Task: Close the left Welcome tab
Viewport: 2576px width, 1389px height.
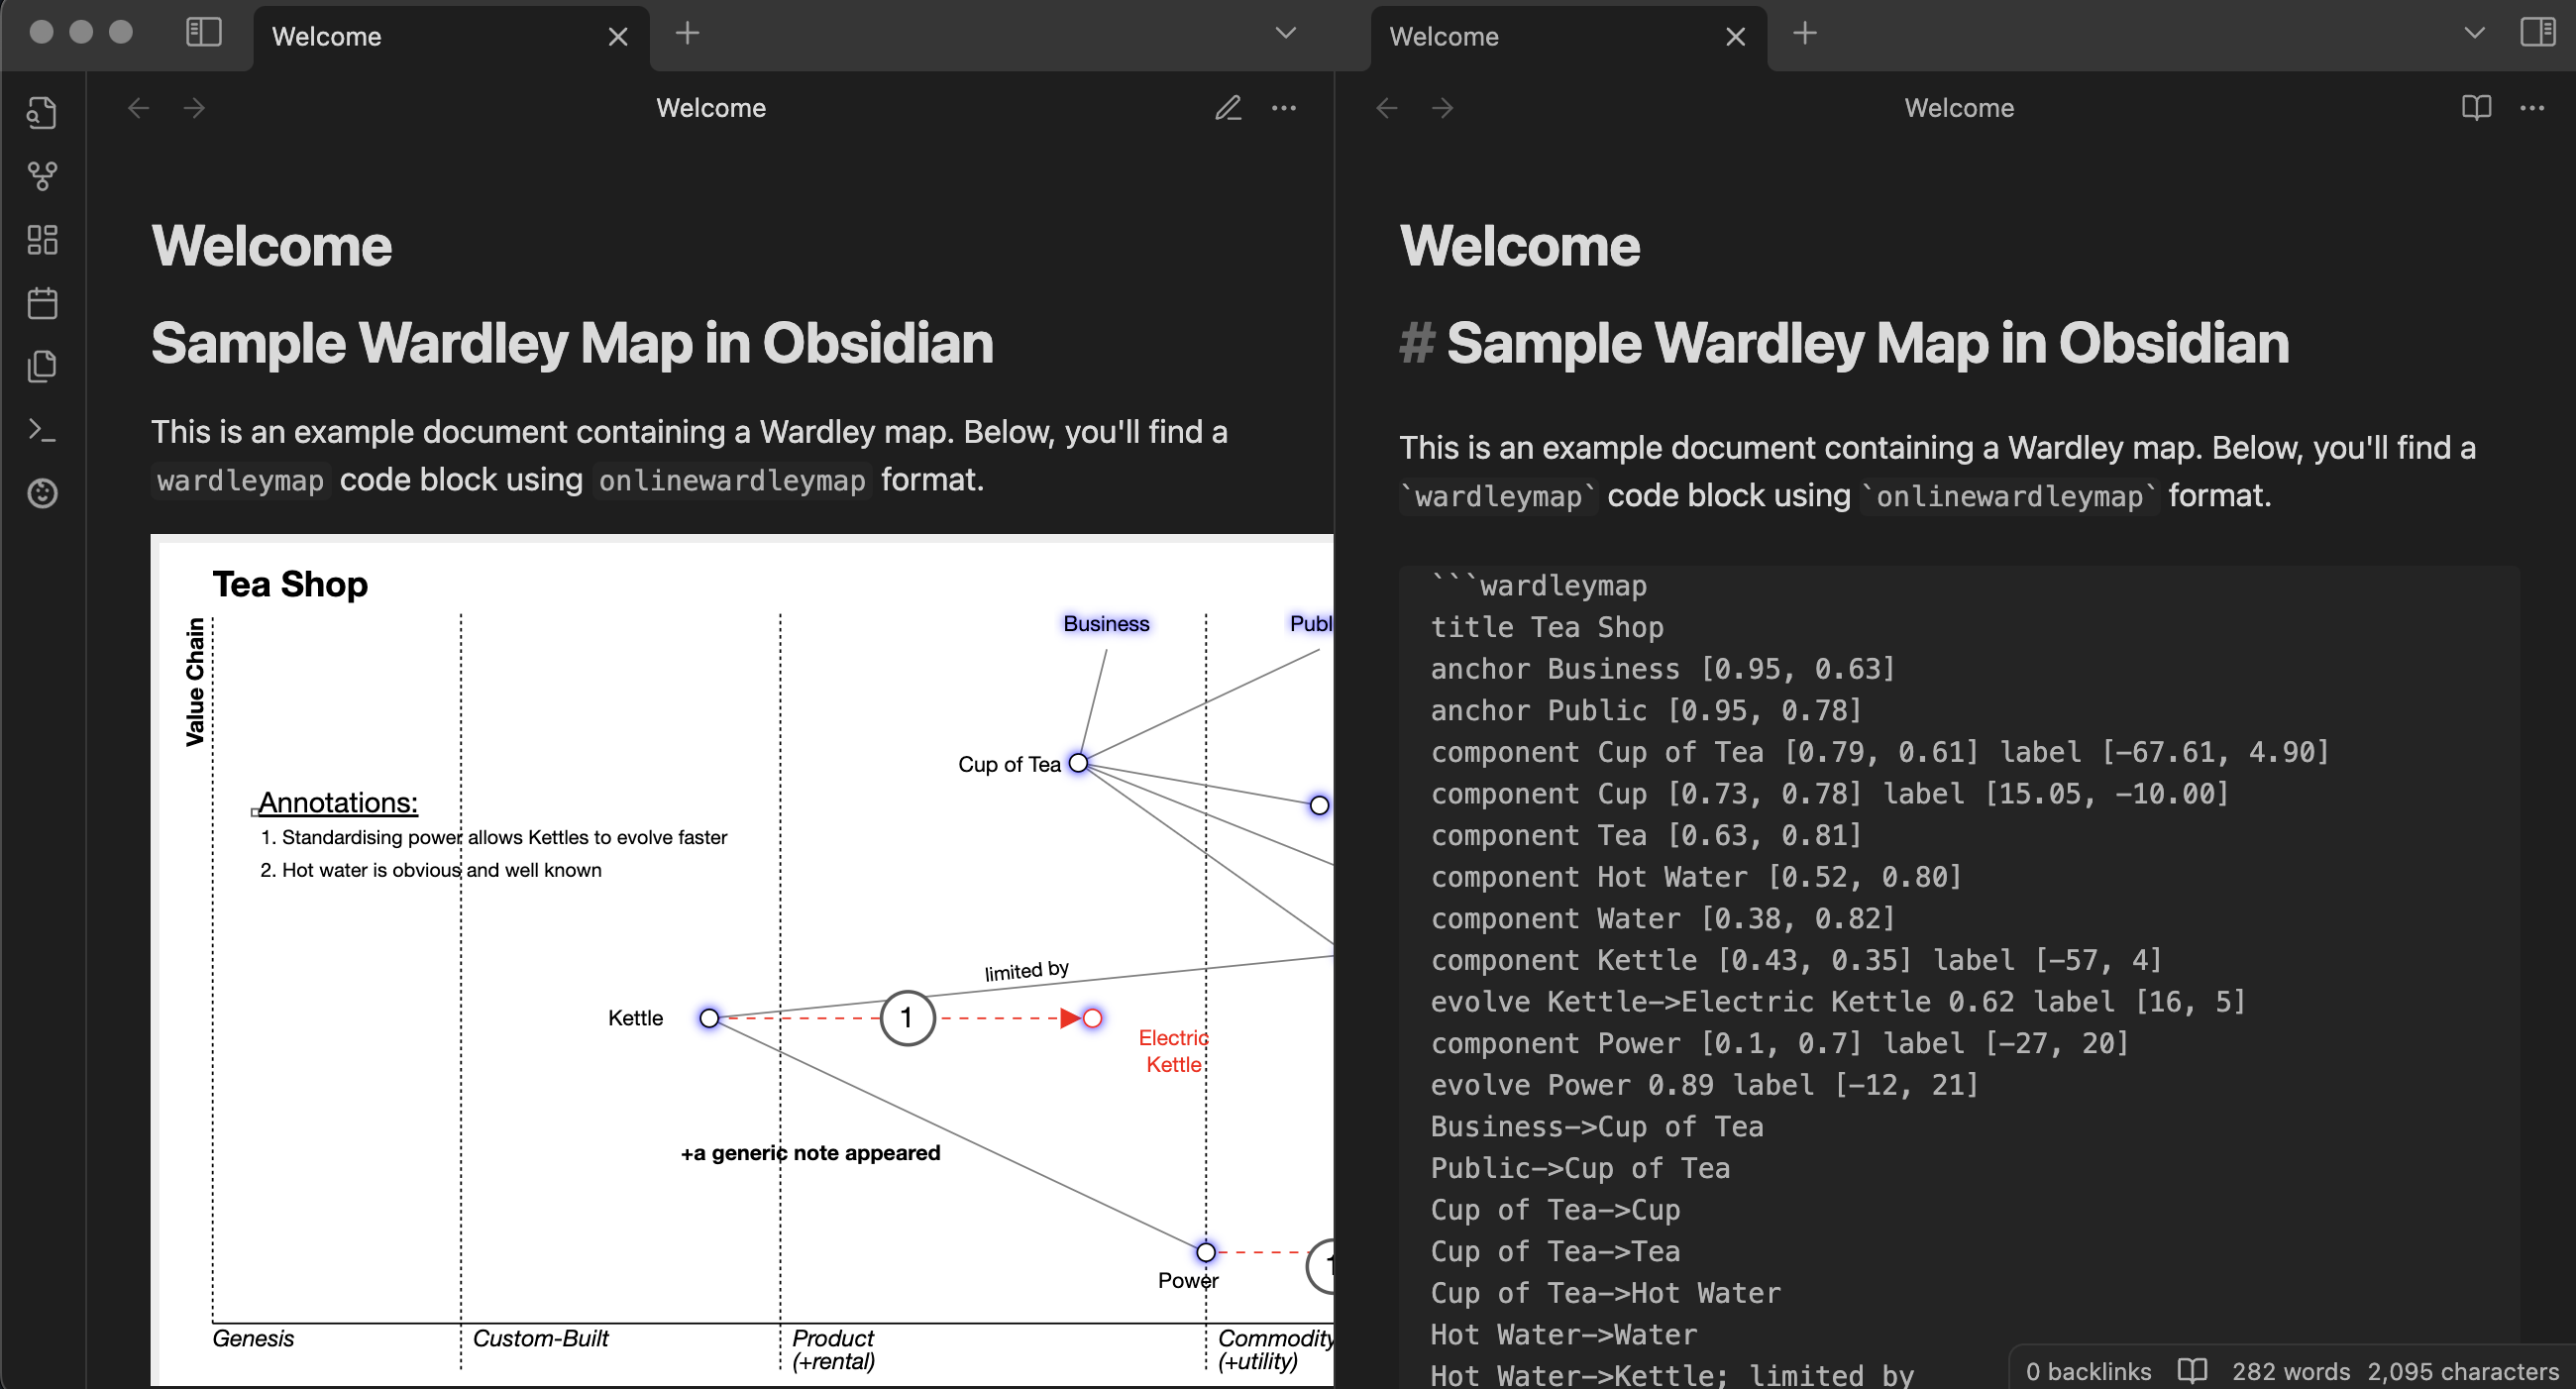Action: click(x=618, y=37)
